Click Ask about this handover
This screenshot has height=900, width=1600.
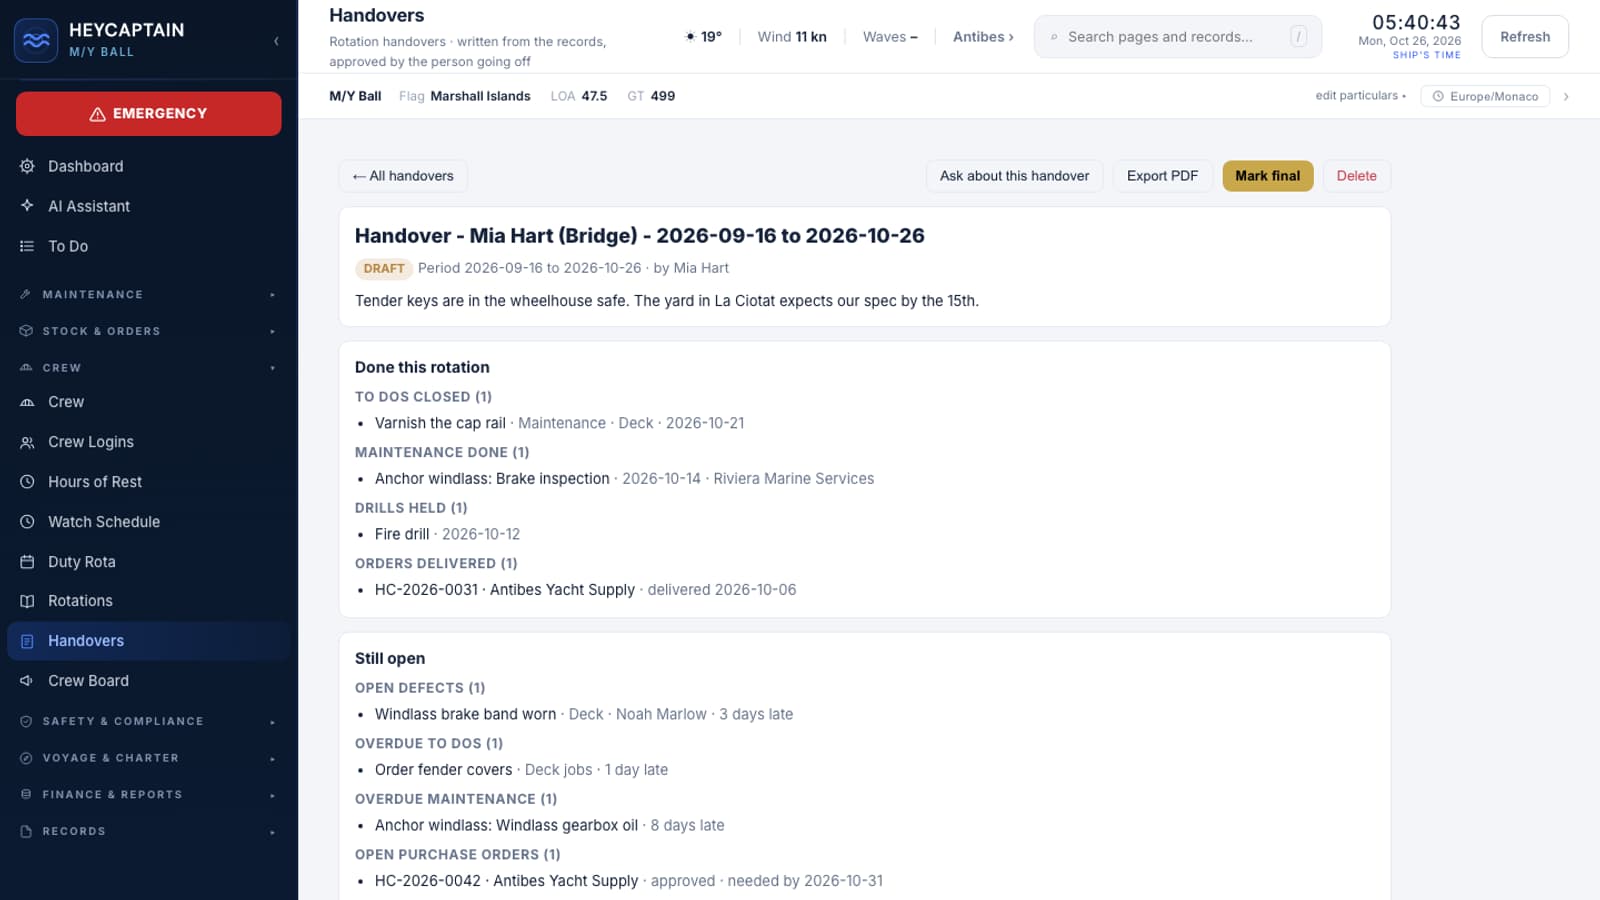click(1014, 176)
